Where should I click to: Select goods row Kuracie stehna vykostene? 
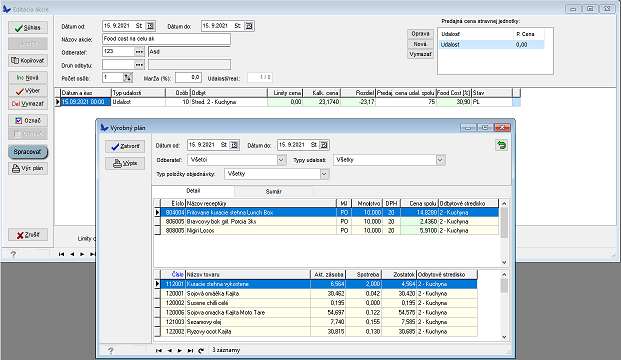tap(315, 284)
